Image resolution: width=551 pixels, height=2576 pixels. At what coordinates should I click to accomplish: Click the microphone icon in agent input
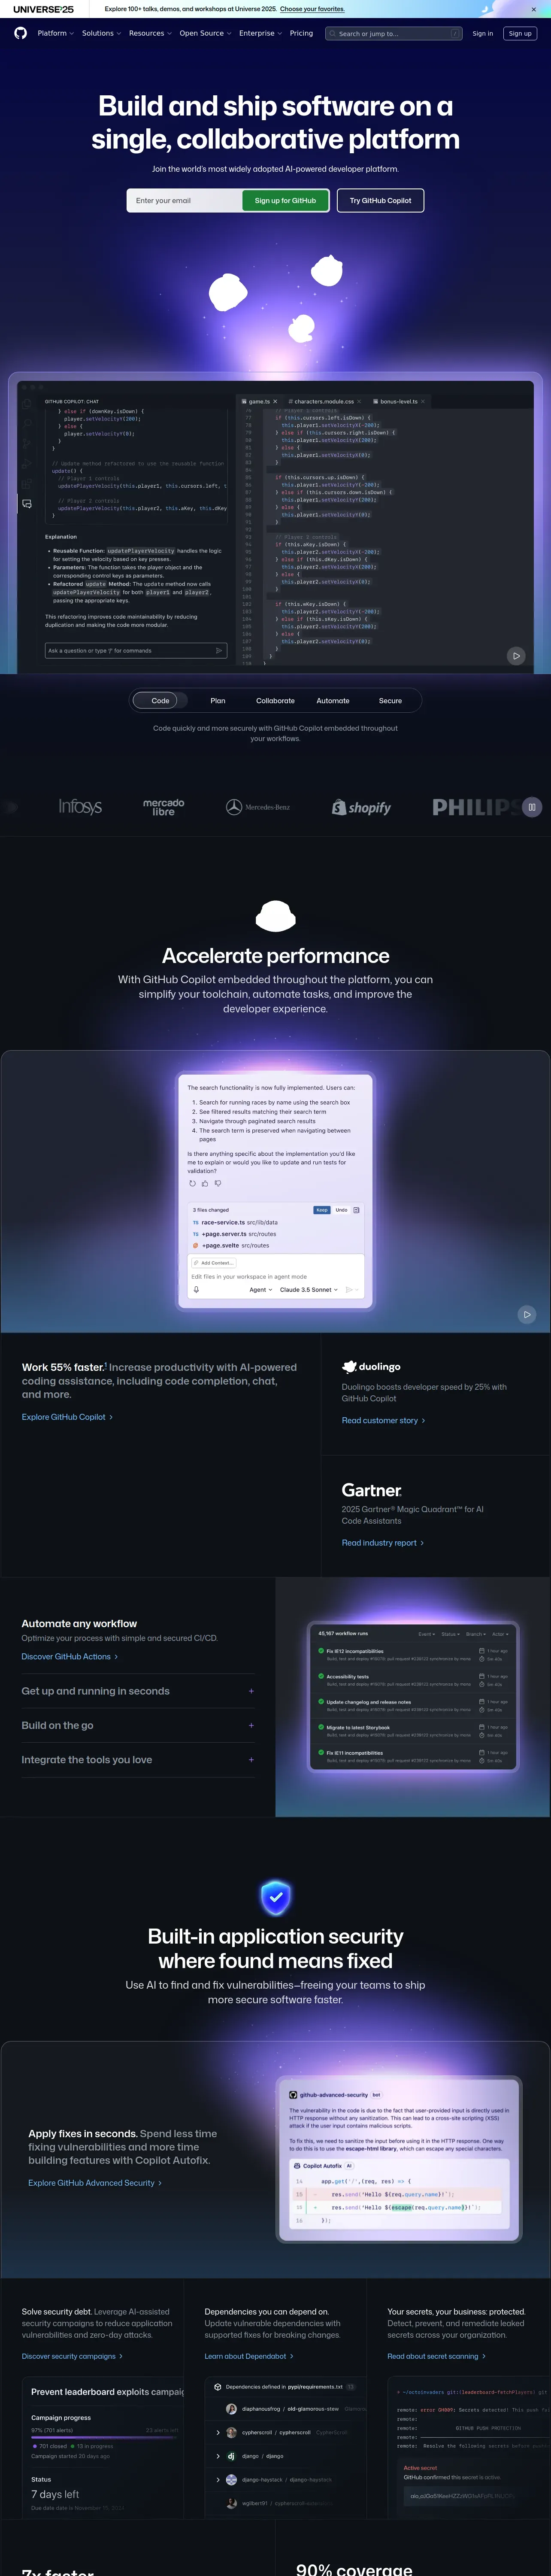point(196,1290)
